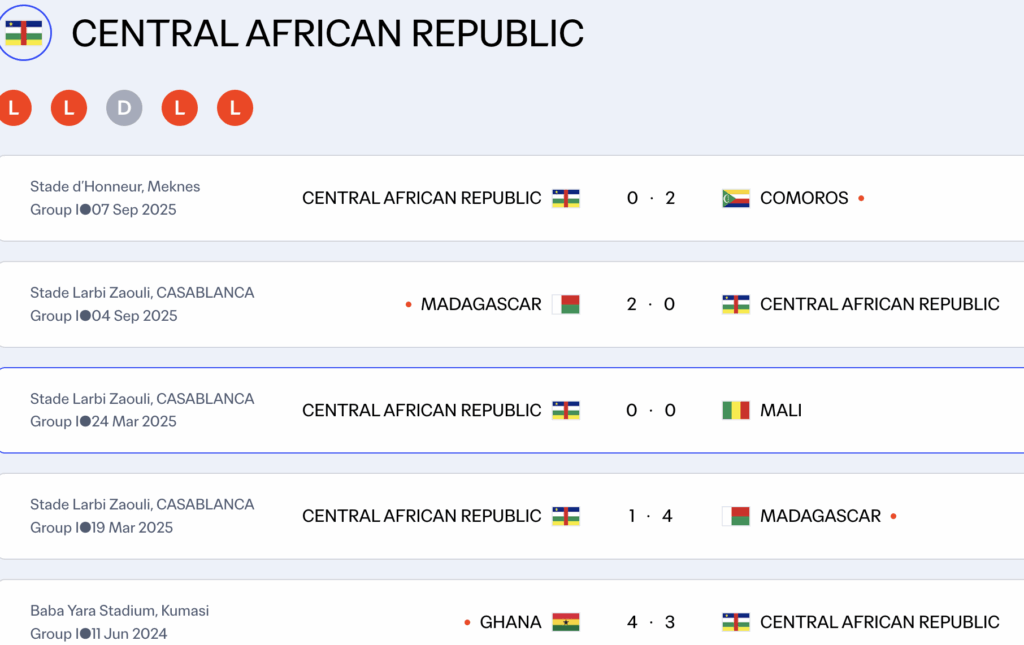Click the first red L form badge
The image size is (1024, 645).
coord(14,108)
